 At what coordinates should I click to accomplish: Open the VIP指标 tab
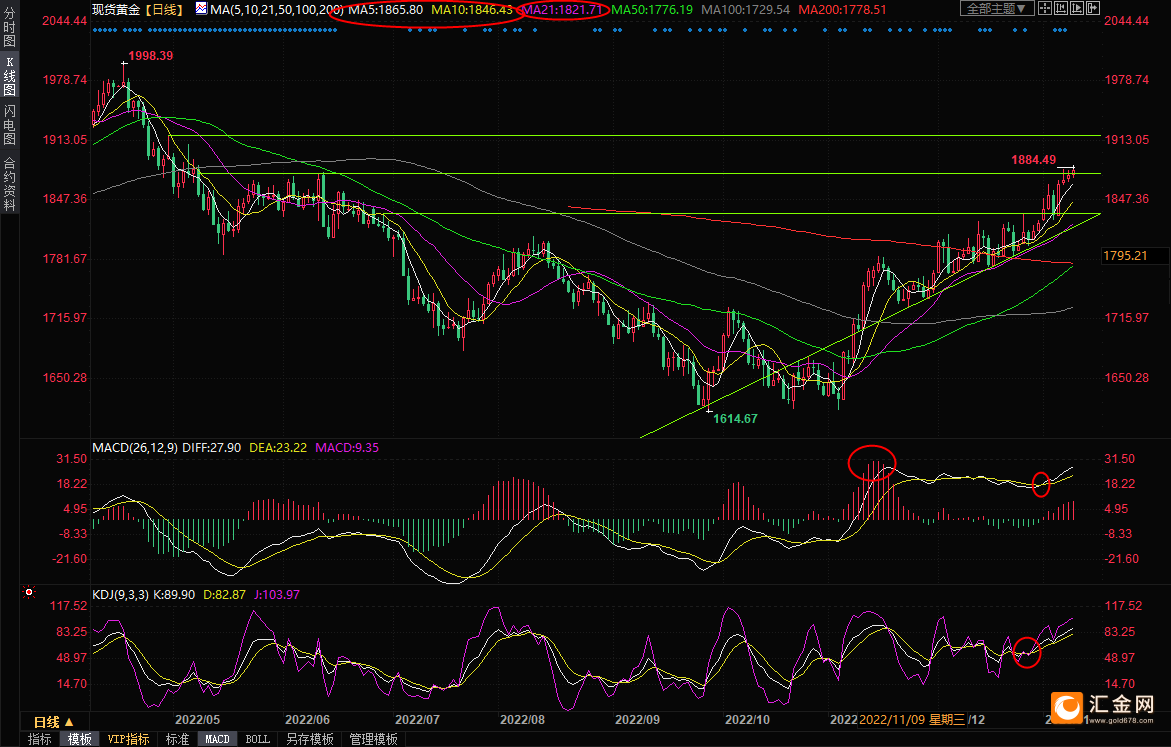(129, 739)
